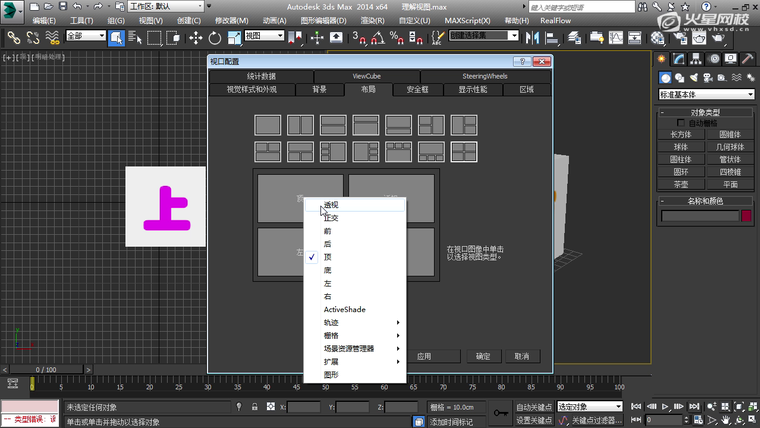Switch to the 安全框 tab

[x=417, y=89]
